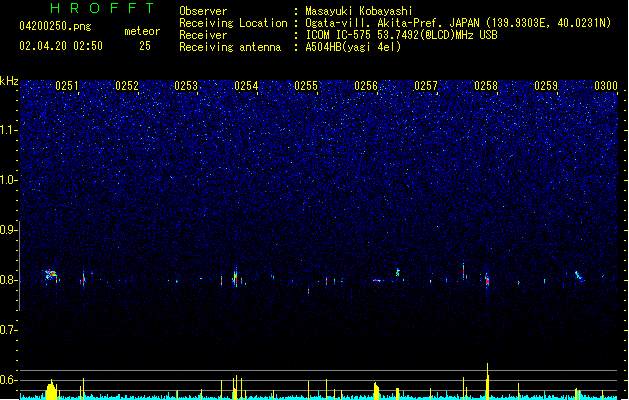
Task: Click the 0.9 kHz axis label
Action: (8, 230)
